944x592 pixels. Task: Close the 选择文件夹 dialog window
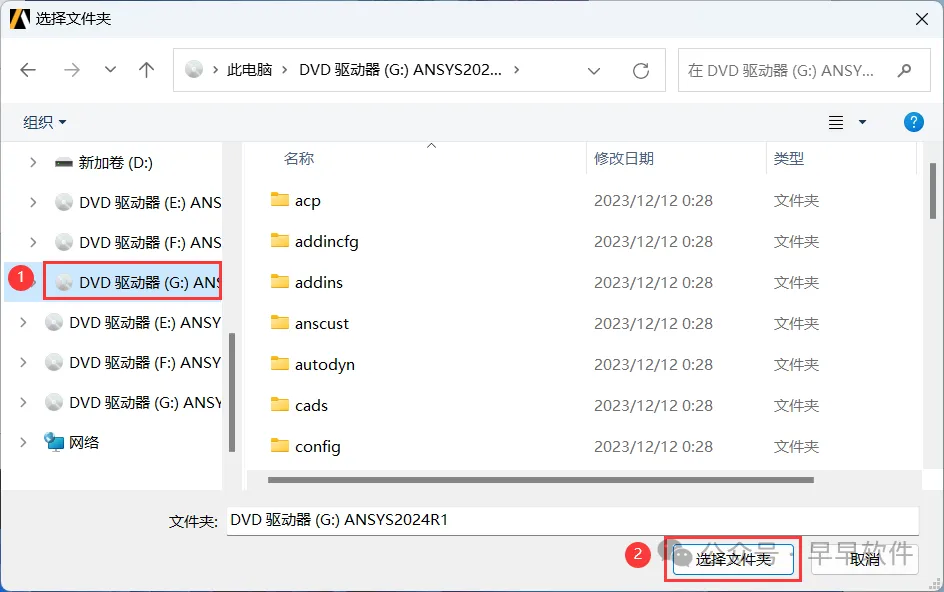click(x=922, y=19)
